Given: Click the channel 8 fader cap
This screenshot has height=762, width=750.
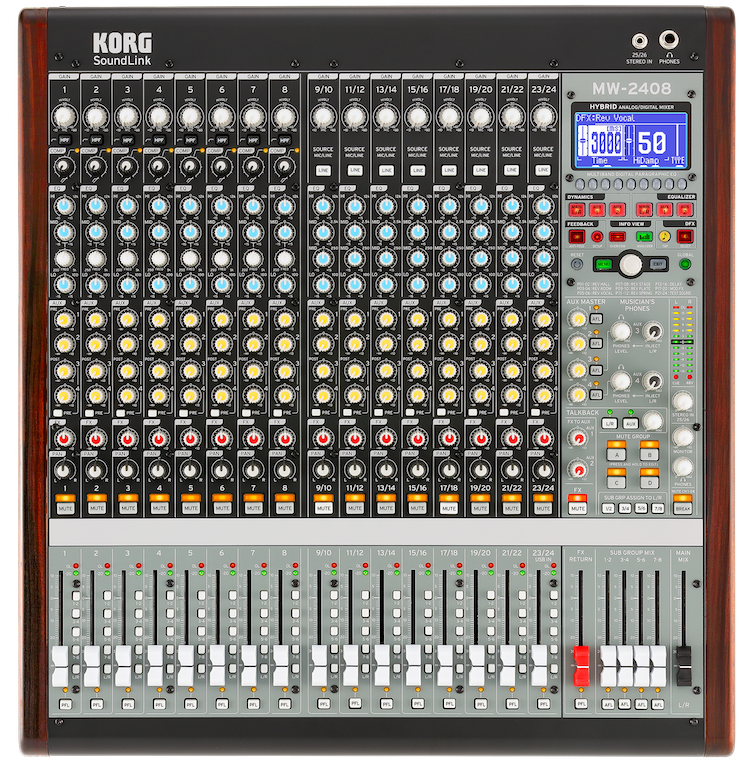Looking at the screenshot, I should pos(280,666).
